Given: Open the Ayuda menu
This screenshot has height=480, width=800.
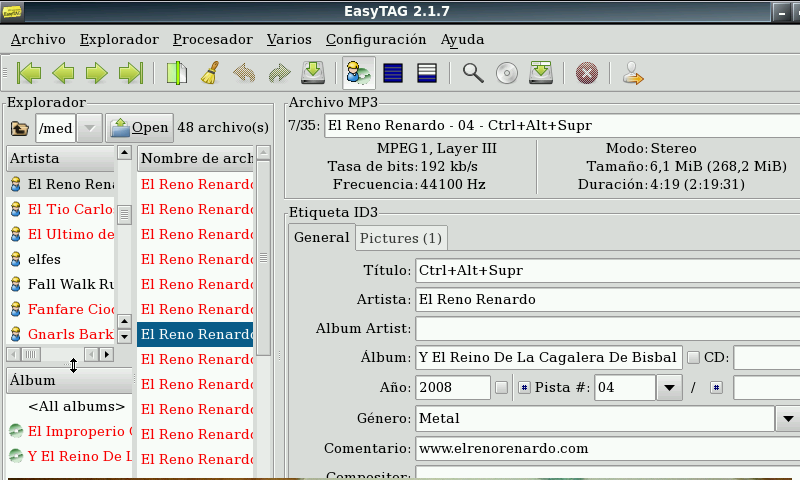Looking at the screenshot, I should pos(462,39).
